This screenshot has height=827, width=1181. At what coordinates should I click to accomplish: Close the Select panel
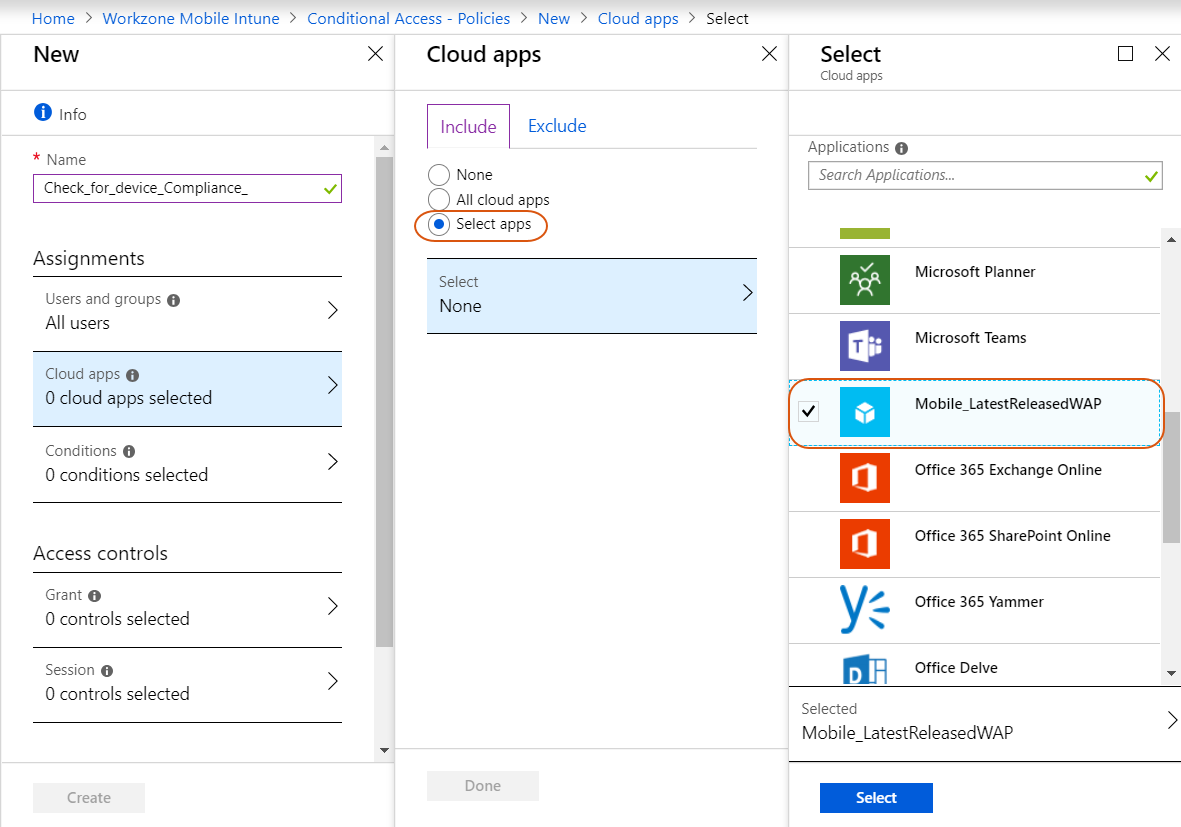1162,53
